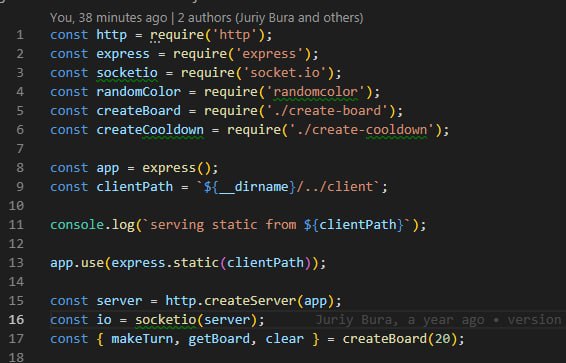Click 'console' on line 11

pyautogui.click(x=77, y=224)
